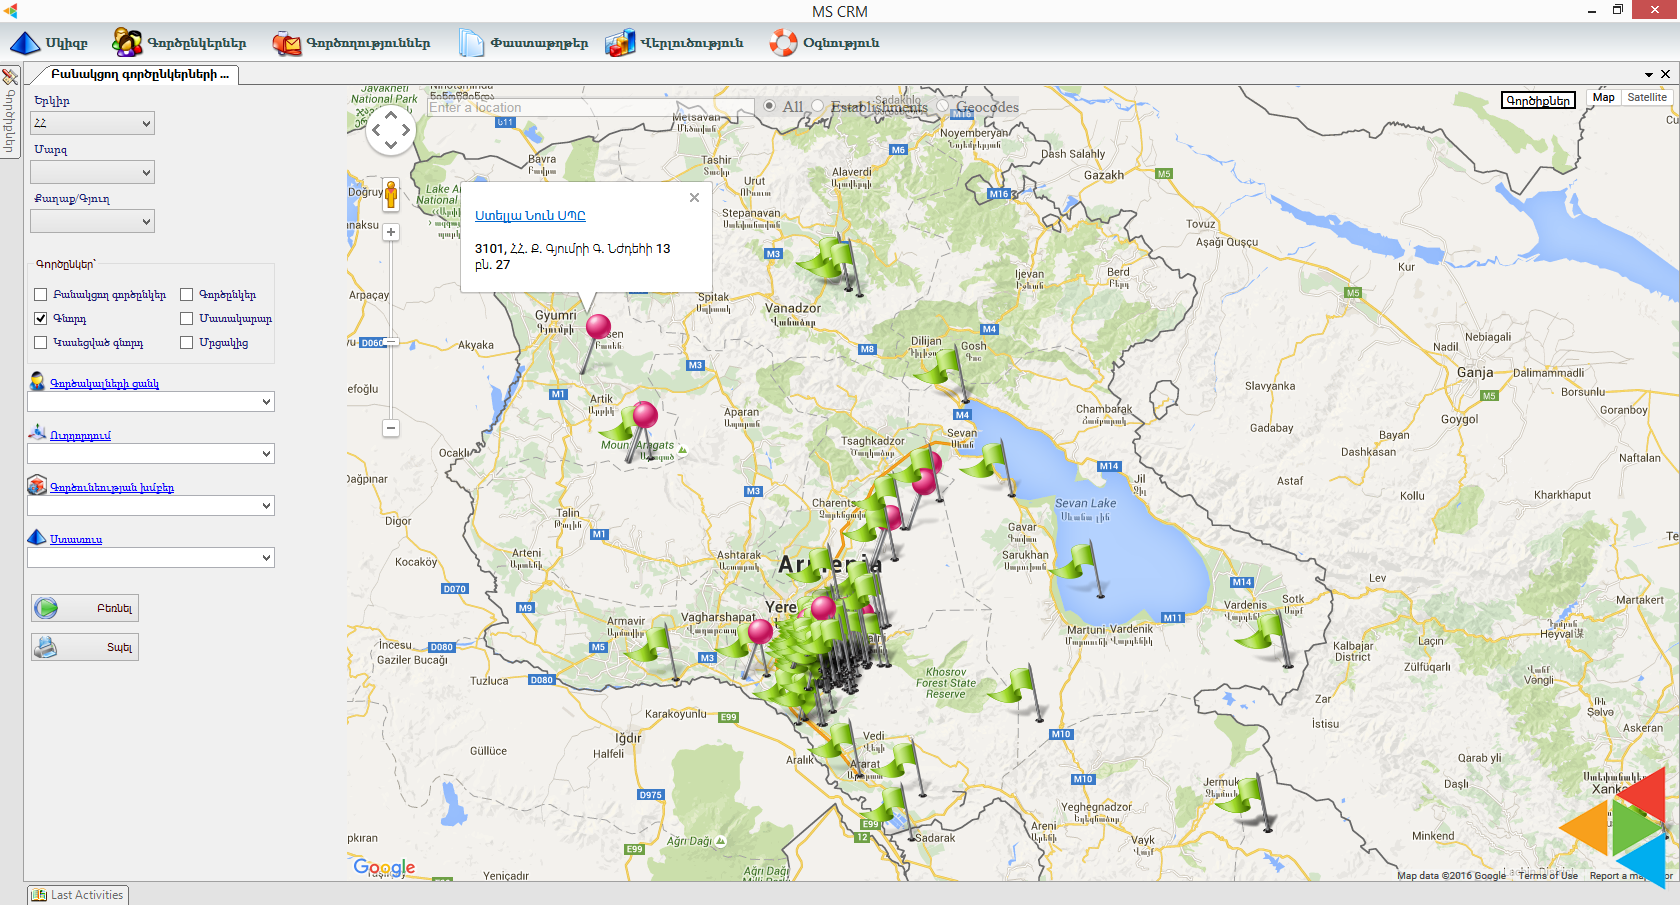This screenshot has width=1680, height=905.
Task: Open the agents list dropdown
Action: pyautogui.click(x=151, y=402)
